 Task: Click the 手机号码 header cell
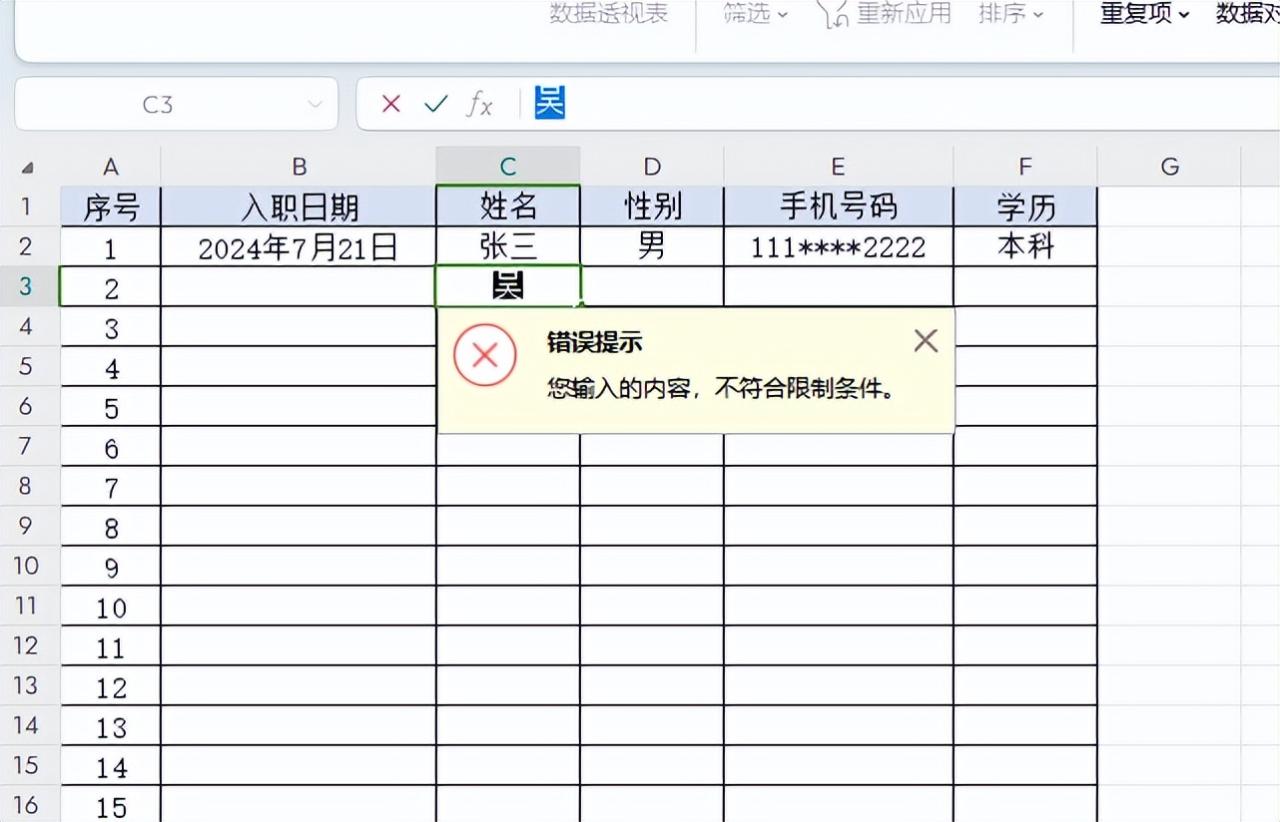pyautogui.click(x=838, y=207)
